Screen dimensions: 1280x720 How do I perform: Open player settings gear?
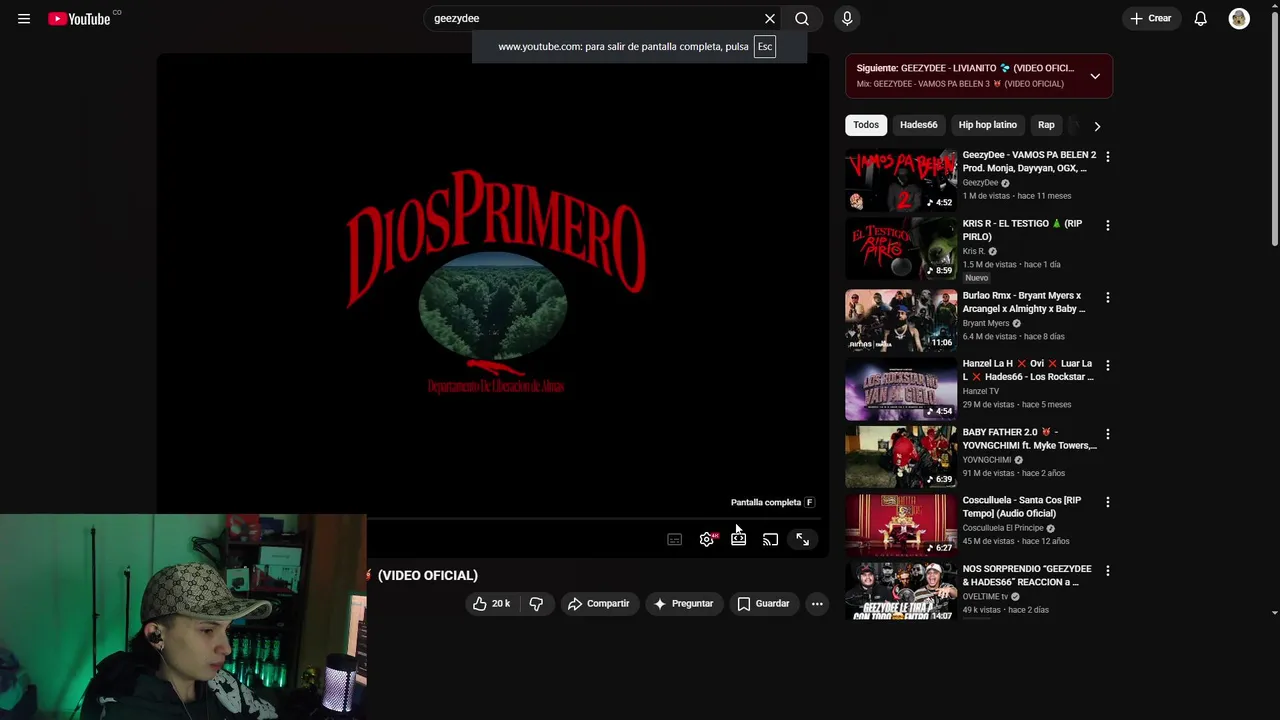tap(707, 539)
